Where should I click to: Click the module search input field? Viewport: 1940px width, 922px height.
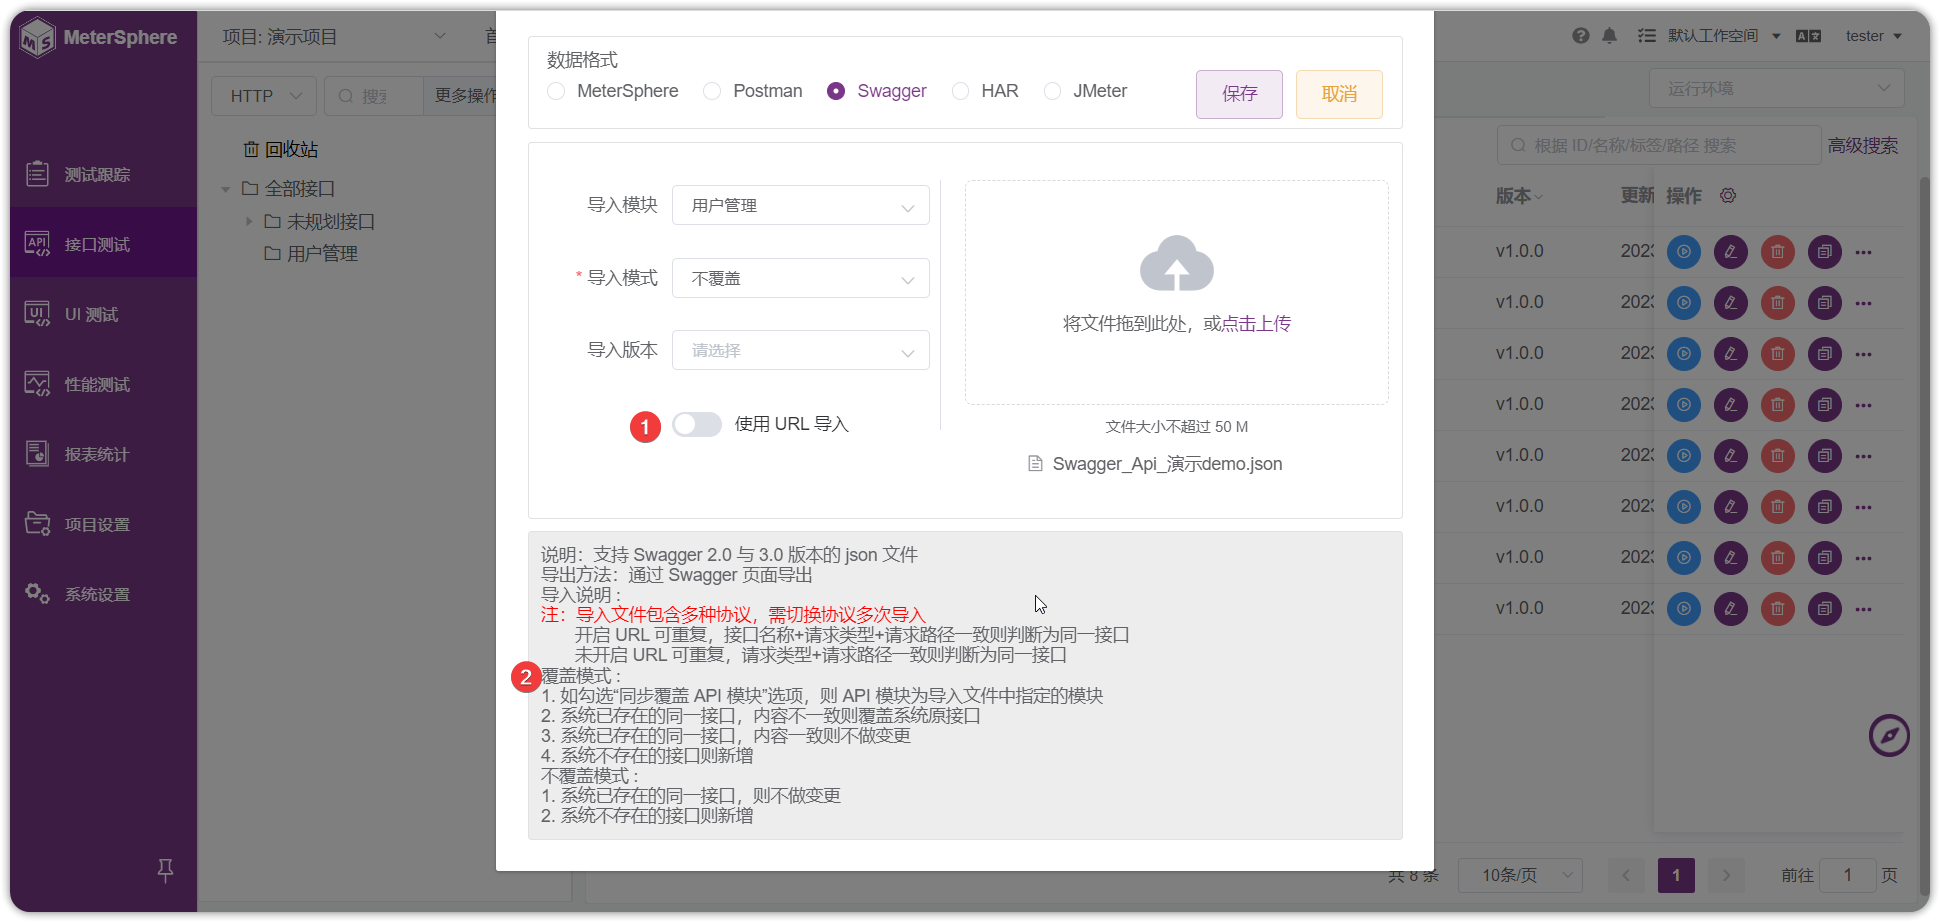coord(374,96)
